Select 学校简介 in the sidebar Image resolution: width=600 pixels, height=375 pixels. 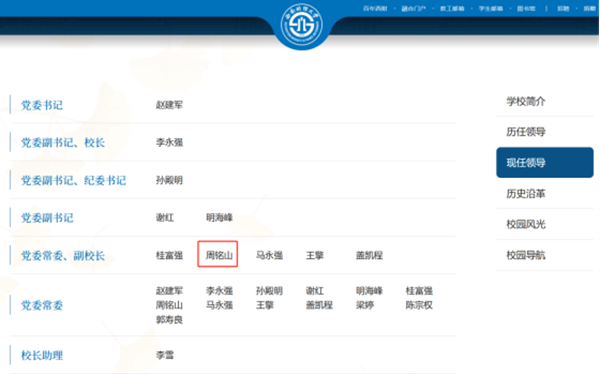[526, 101]
